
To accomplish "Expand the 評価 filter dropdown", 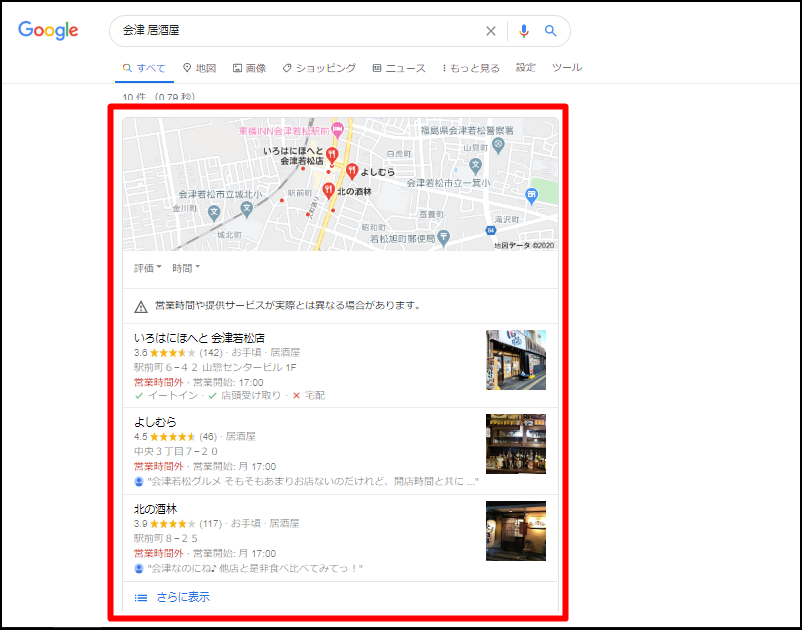I will click(x=148, y=268).
